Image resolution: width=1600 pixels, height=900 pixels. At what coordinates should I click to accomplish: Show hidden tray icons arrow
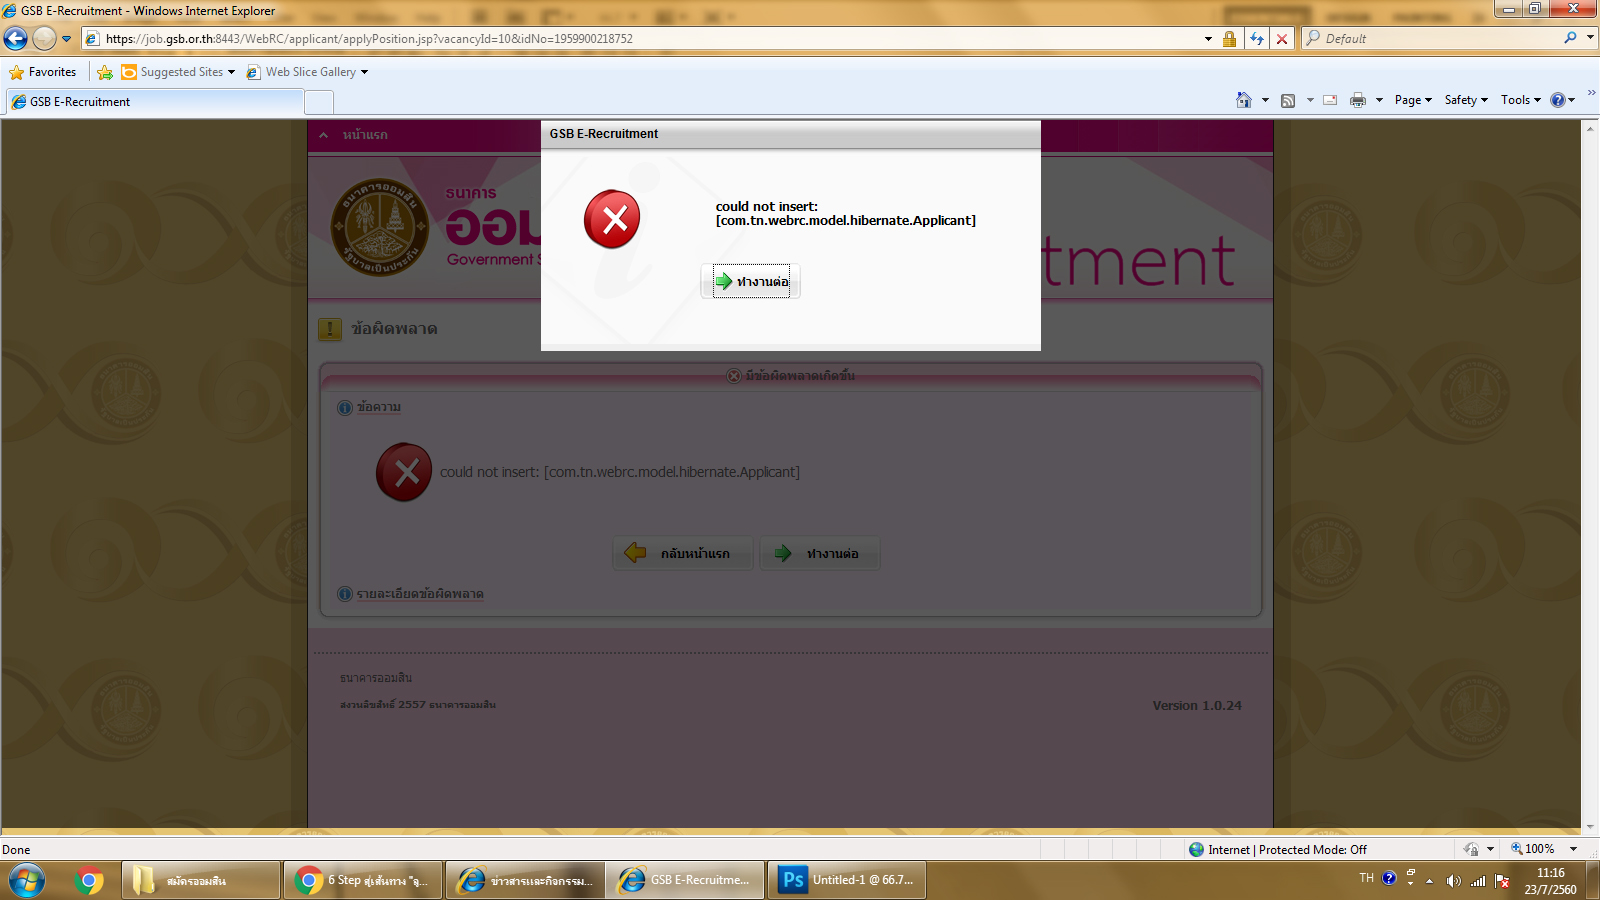1429,881
